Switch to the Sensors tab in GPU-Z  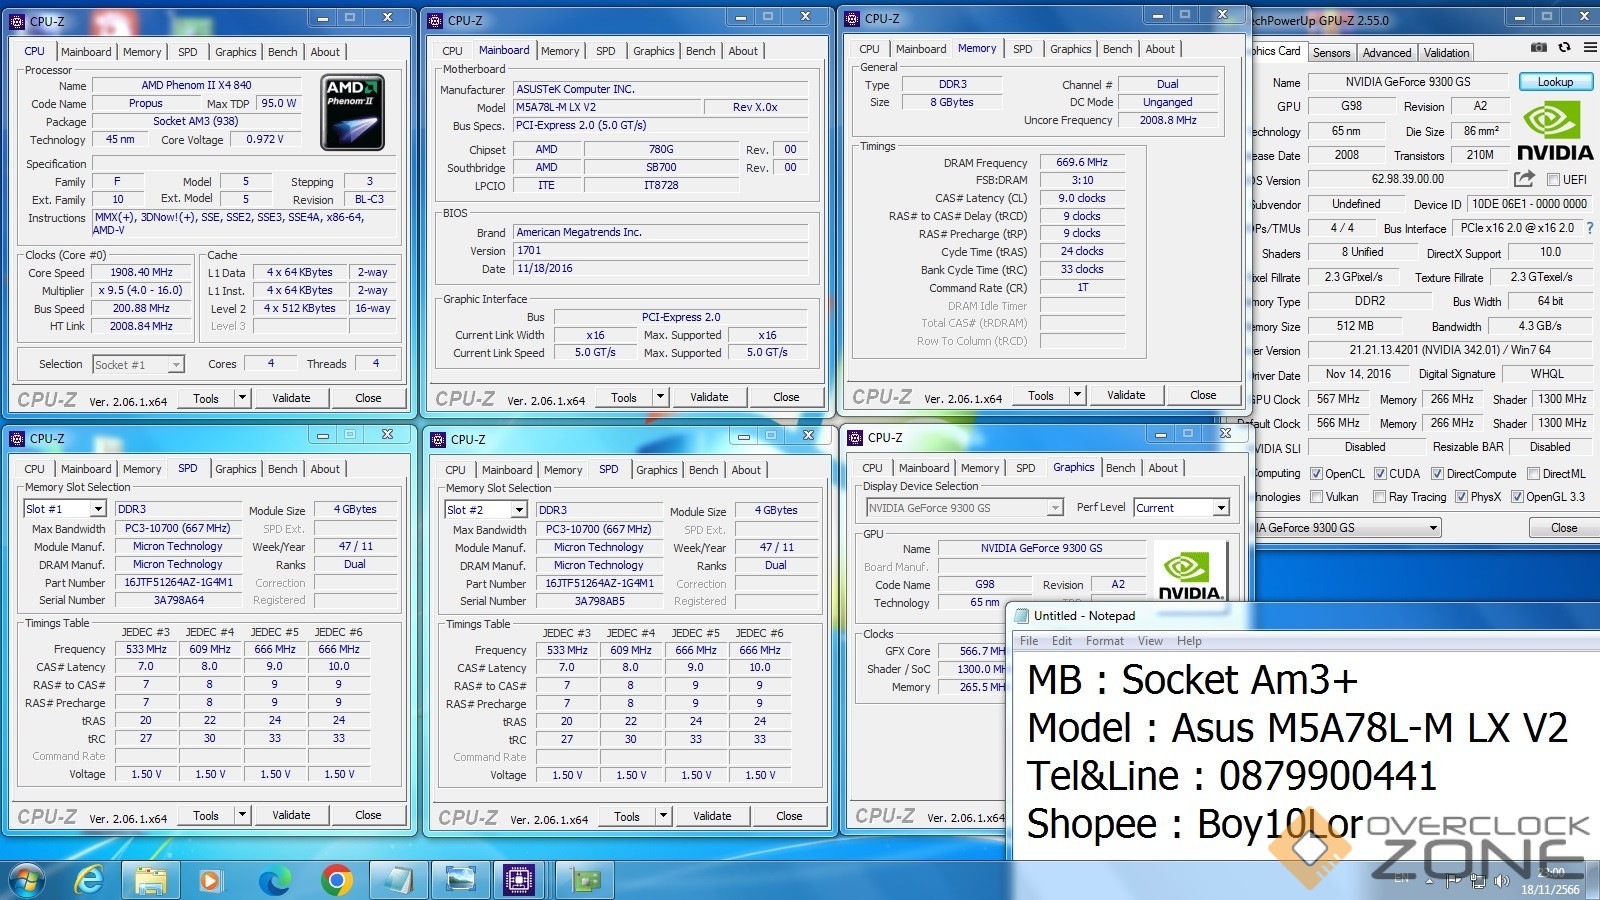[x=1331, y=53]
